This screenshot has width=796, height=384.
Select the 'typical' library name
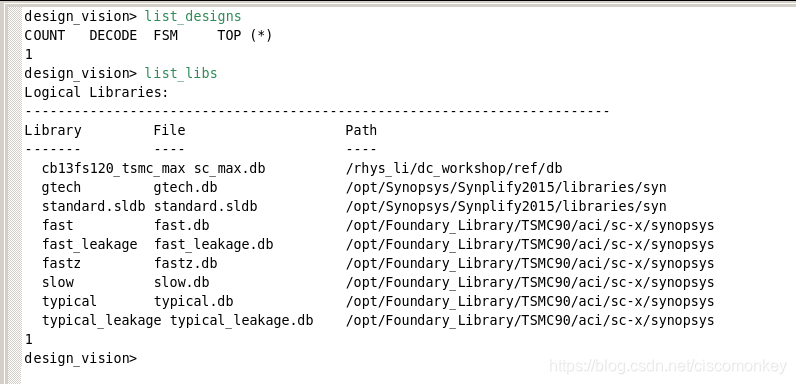(x=70, y=302)
